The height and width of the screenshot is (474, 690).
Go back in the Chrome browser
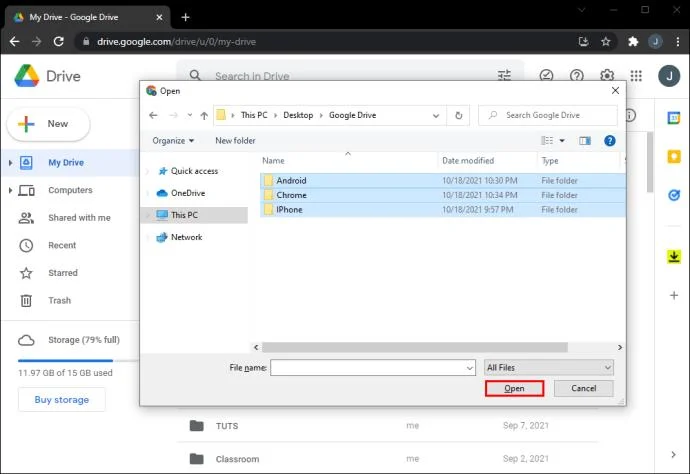pyautogui.click(x=15, y=42)
